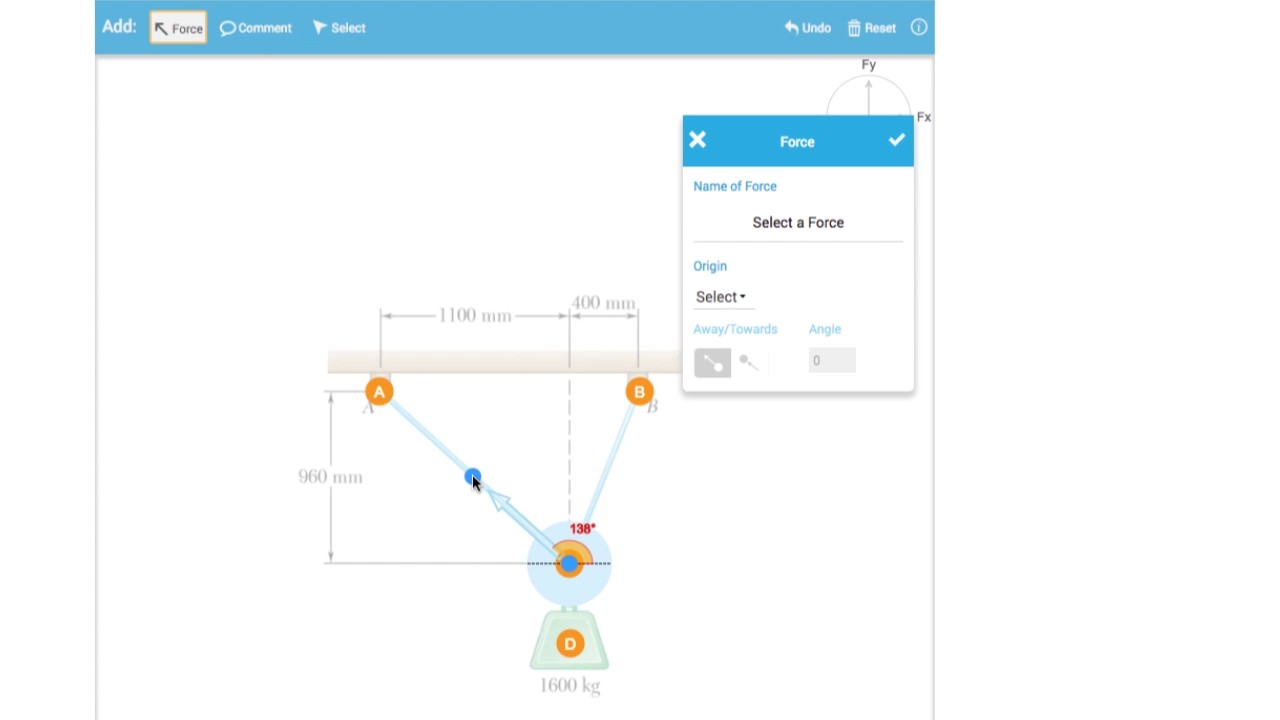
Task: Click the blue force arrow endpoint handle
Action: pos(472,477)
